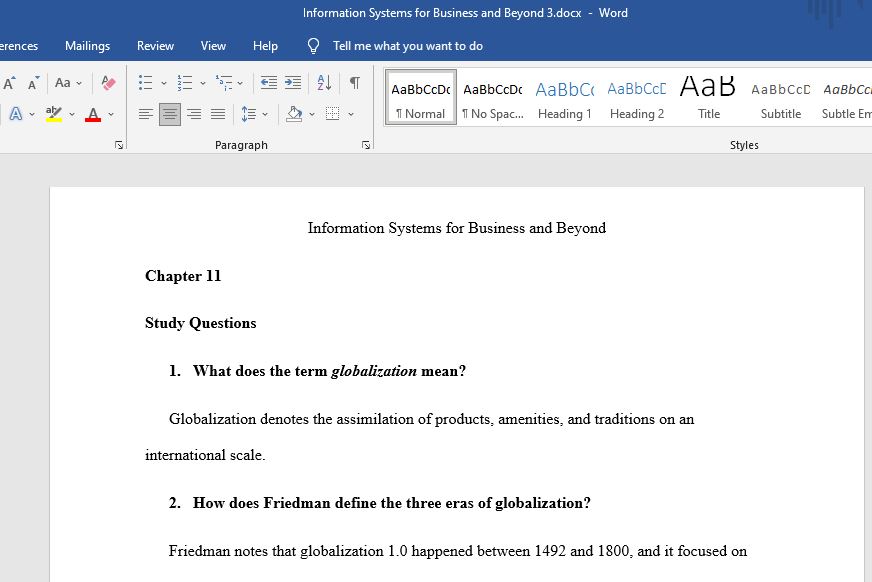Open the Review tab

coord(155,46)
